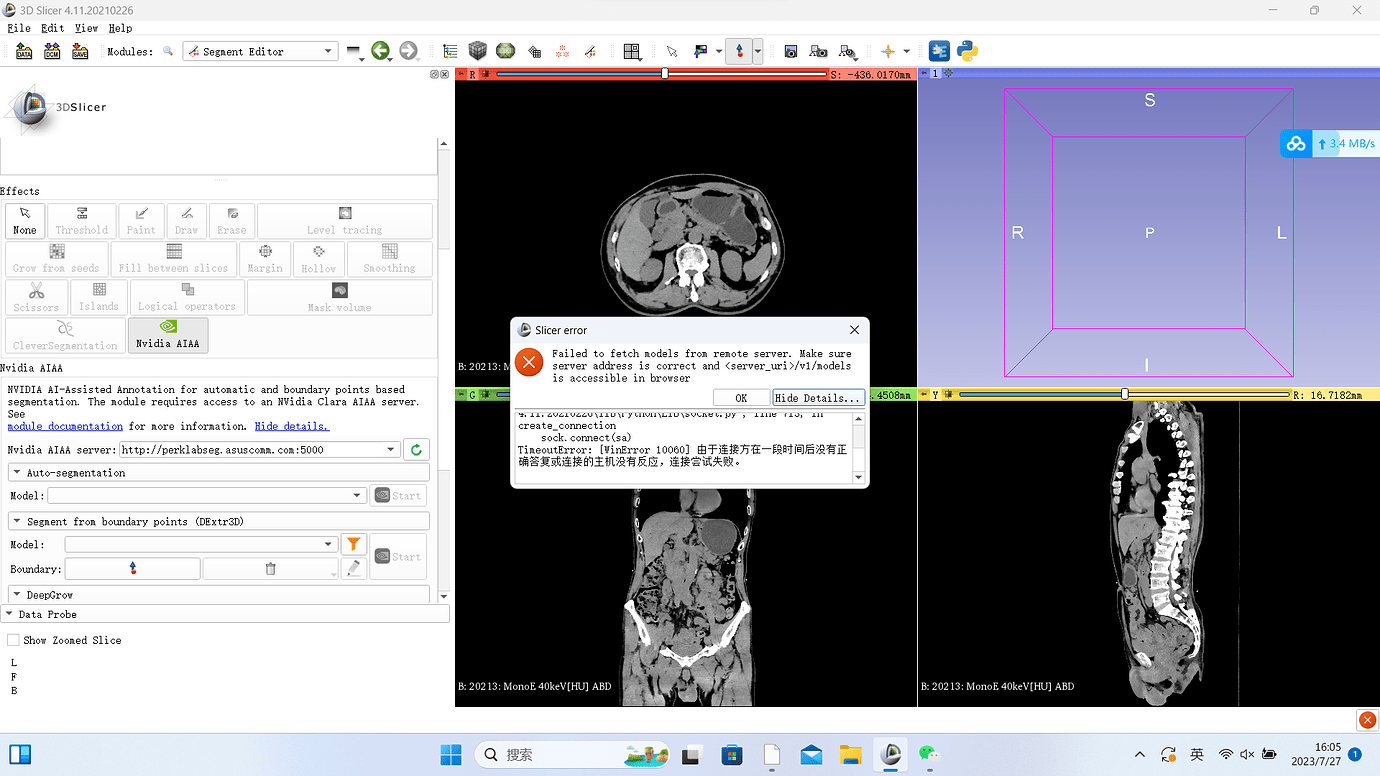Open the Segment Editor modules dropdown
The width and height of the screenshot is (1380, 776).
click(260, 51)
